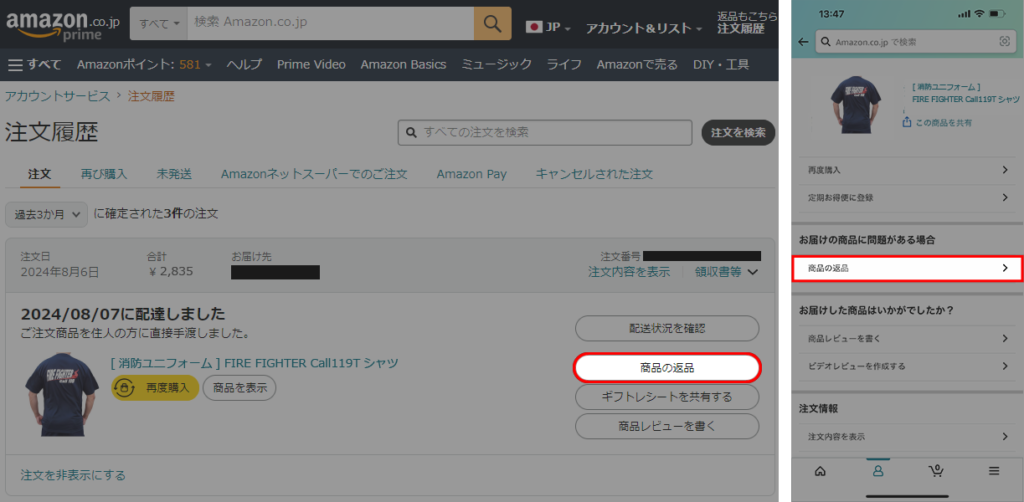1024x502 pixels.
Task: Tap the T-shirt thumbnail in mobile app
Action: [856, 106]
